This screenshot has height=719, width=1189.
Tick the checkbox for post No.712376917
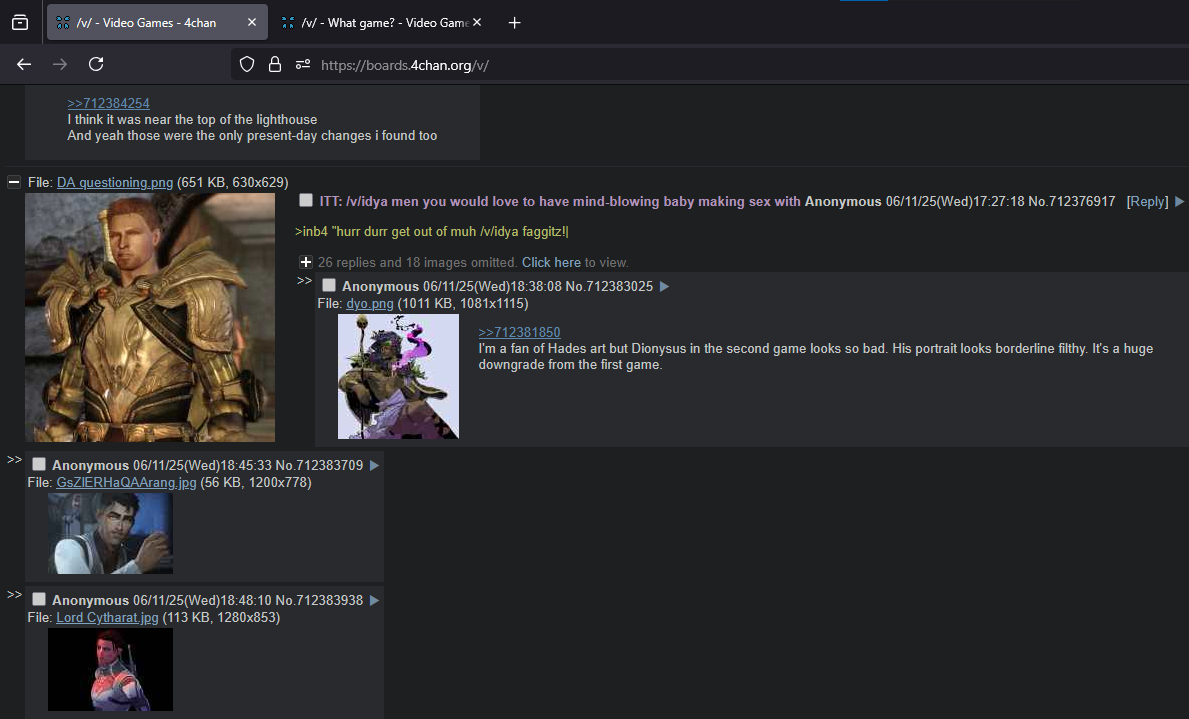pyautogui.click(x=306, y=200)
